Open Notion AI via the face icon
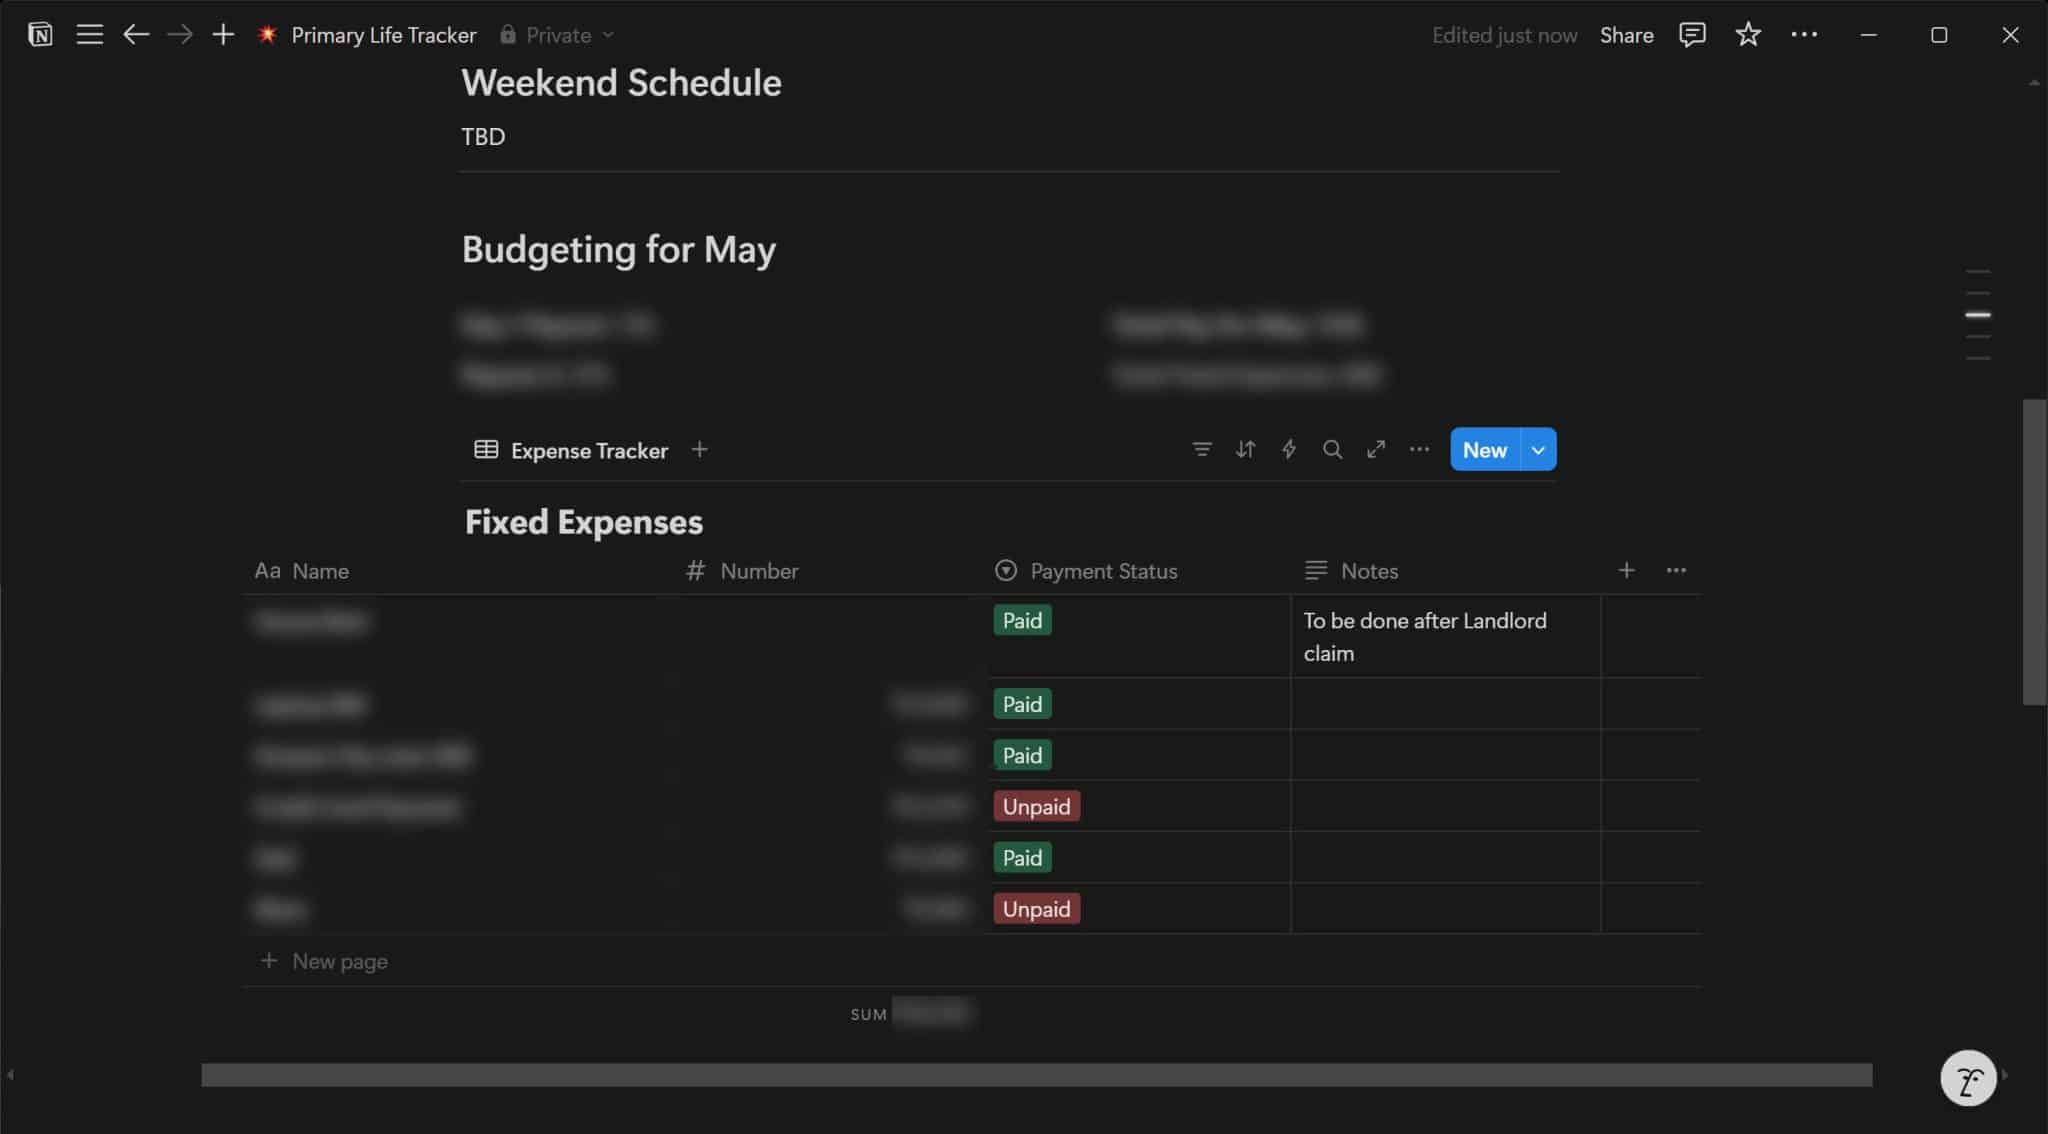This screenshot has height=1134, width=2048. [1968, 1077]
